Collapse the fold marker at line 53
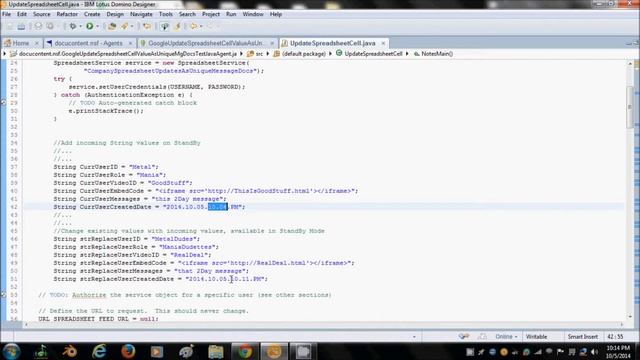Image resolution: width=640 pixels, height=360 pixels. coord(4,295)
